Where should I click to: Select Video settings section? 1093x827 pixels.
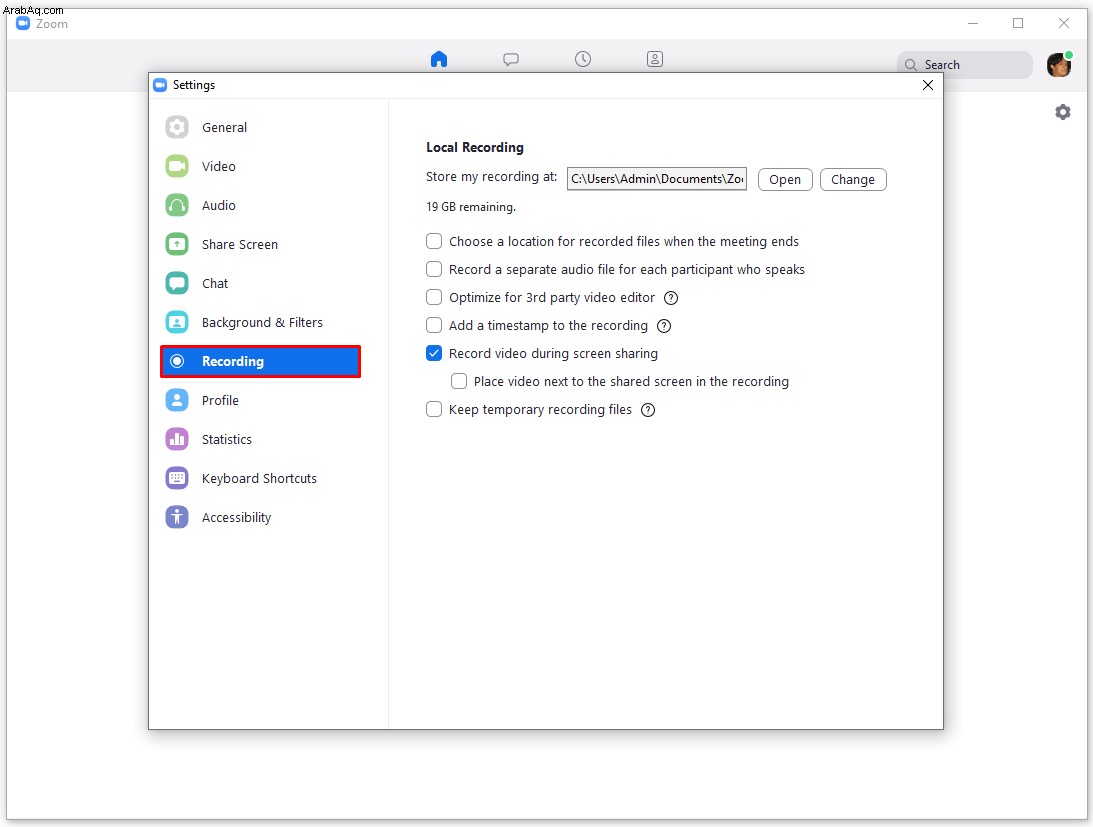(x=261, y=166)
